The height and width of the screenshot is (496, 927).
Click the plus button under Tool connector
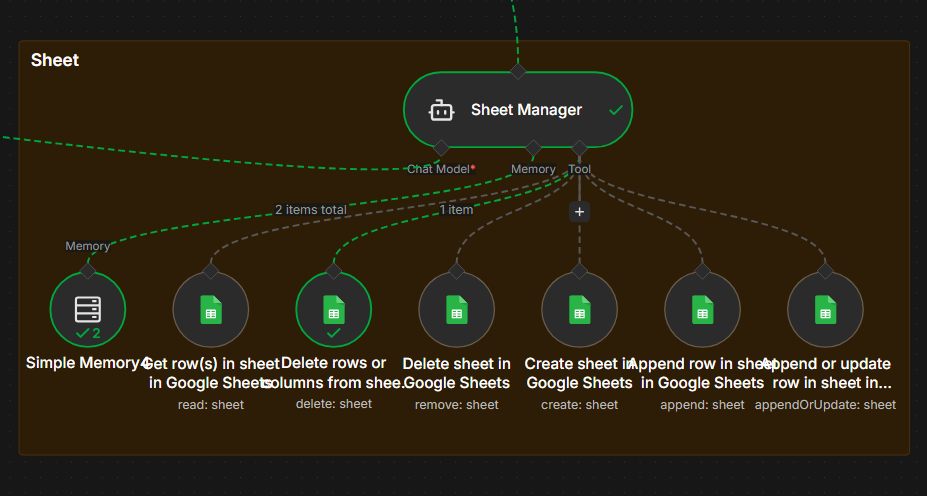click(579, 212)
